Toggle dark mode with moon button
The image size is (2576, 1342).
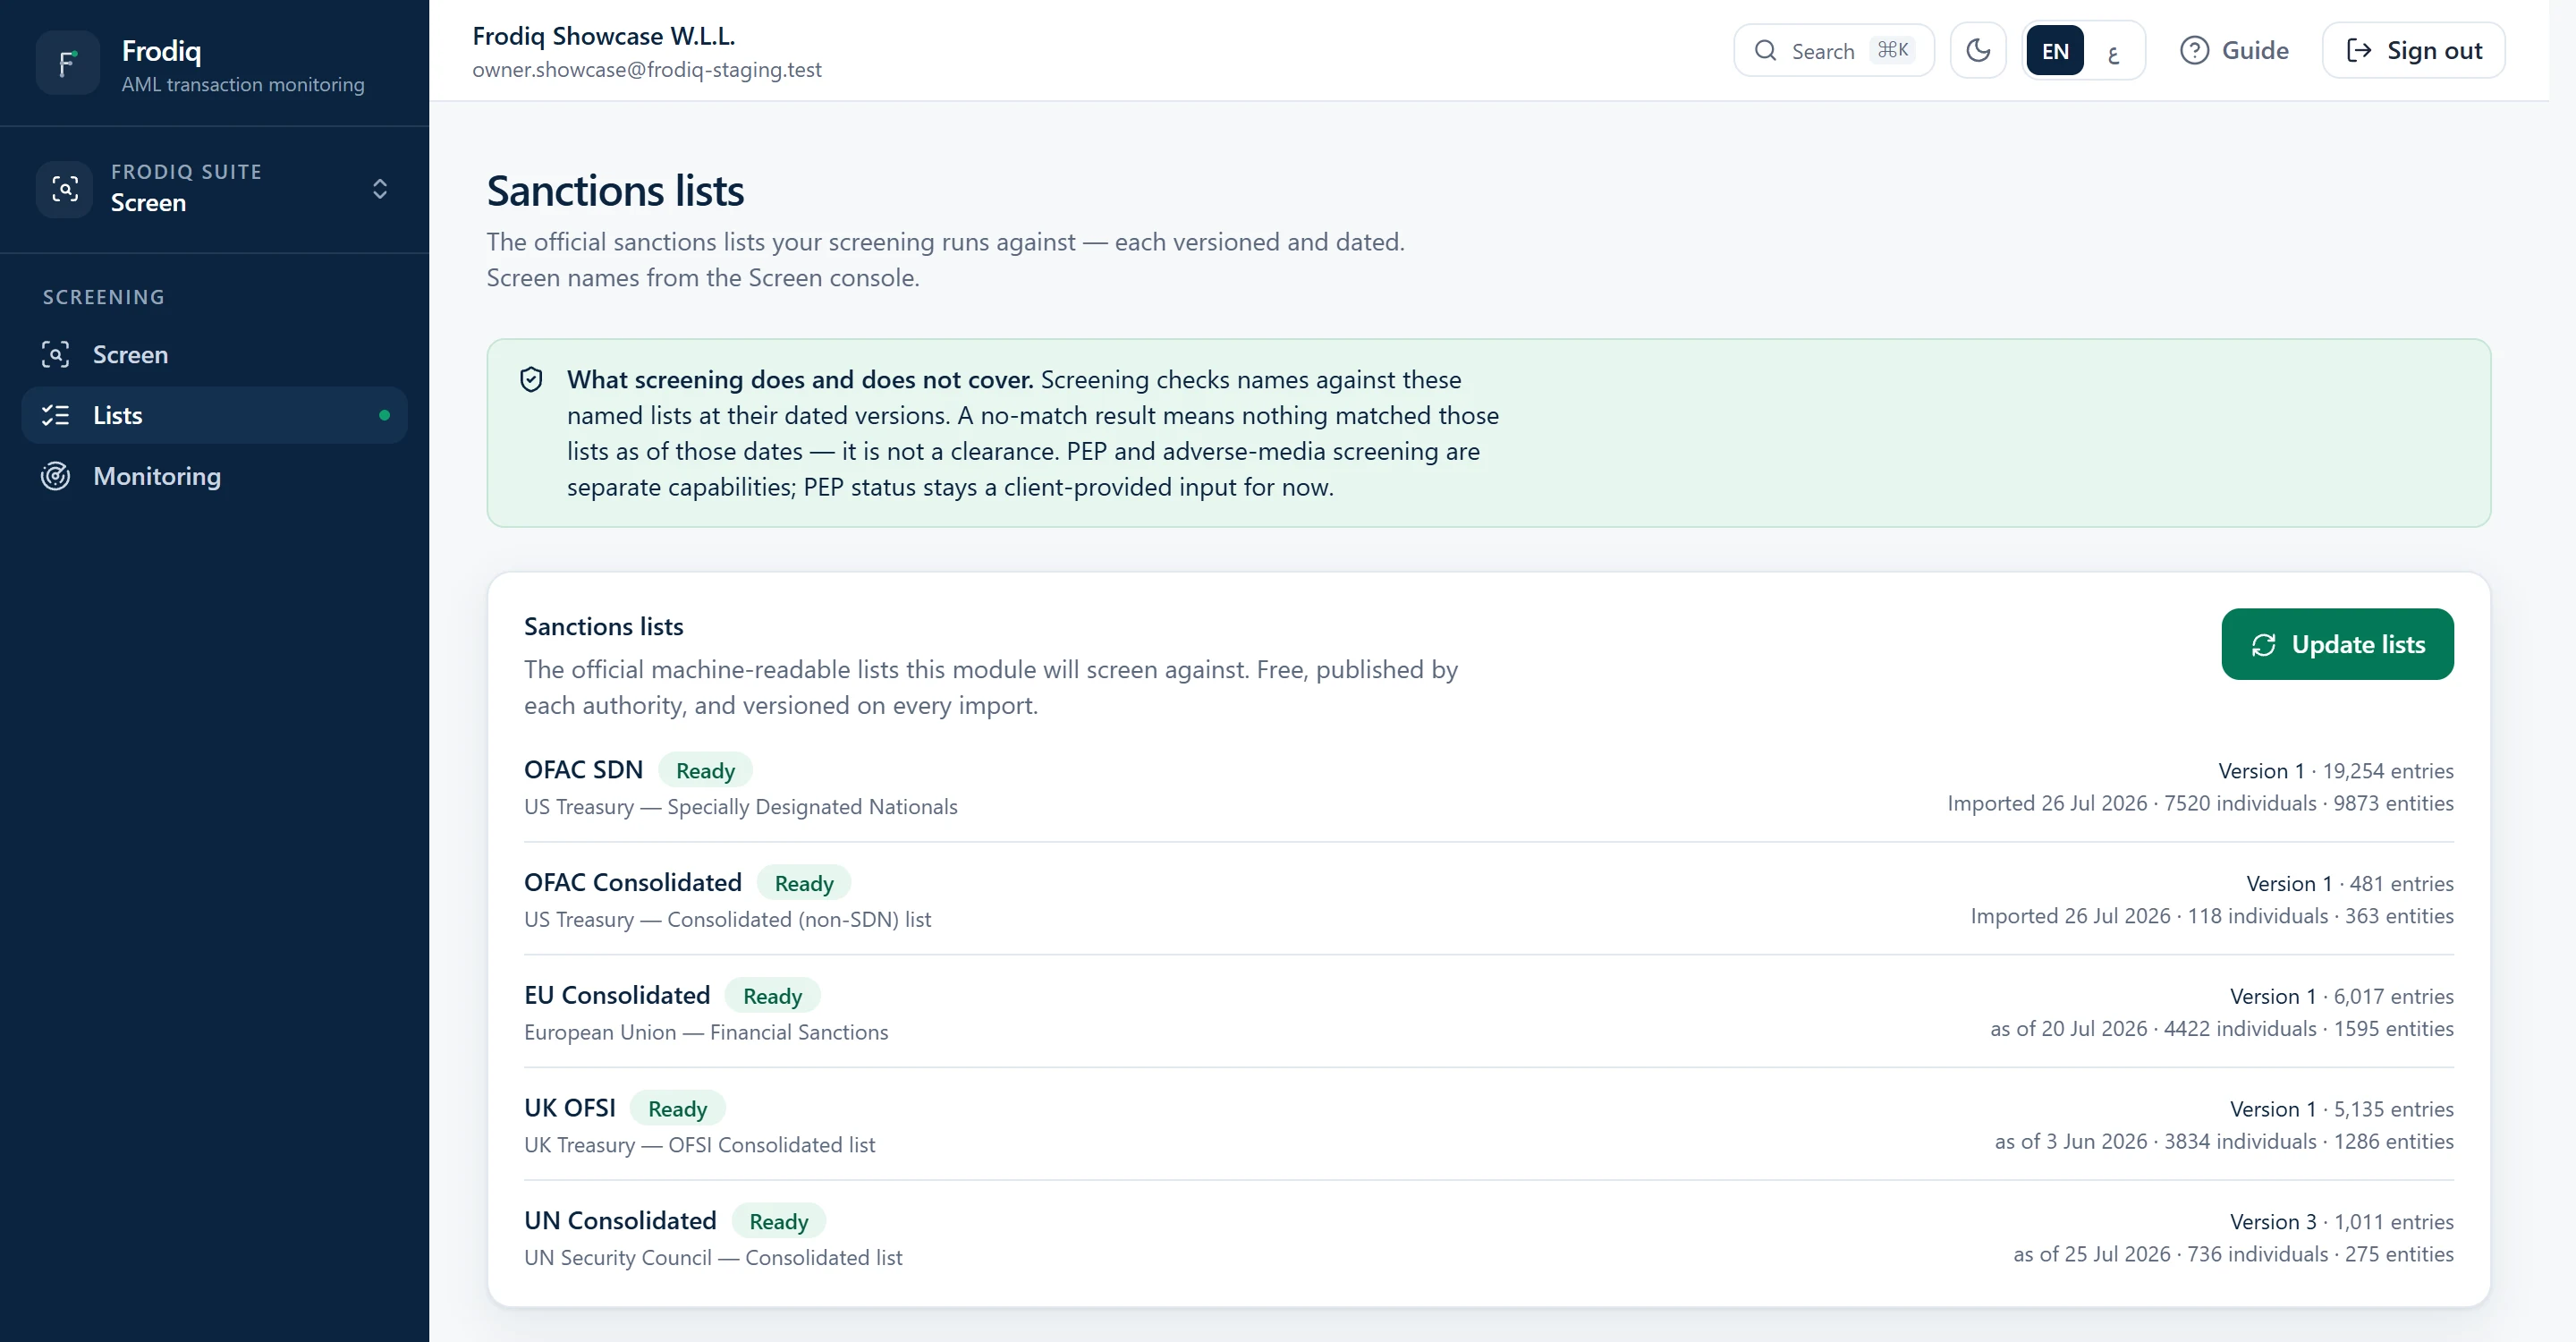1978,50
